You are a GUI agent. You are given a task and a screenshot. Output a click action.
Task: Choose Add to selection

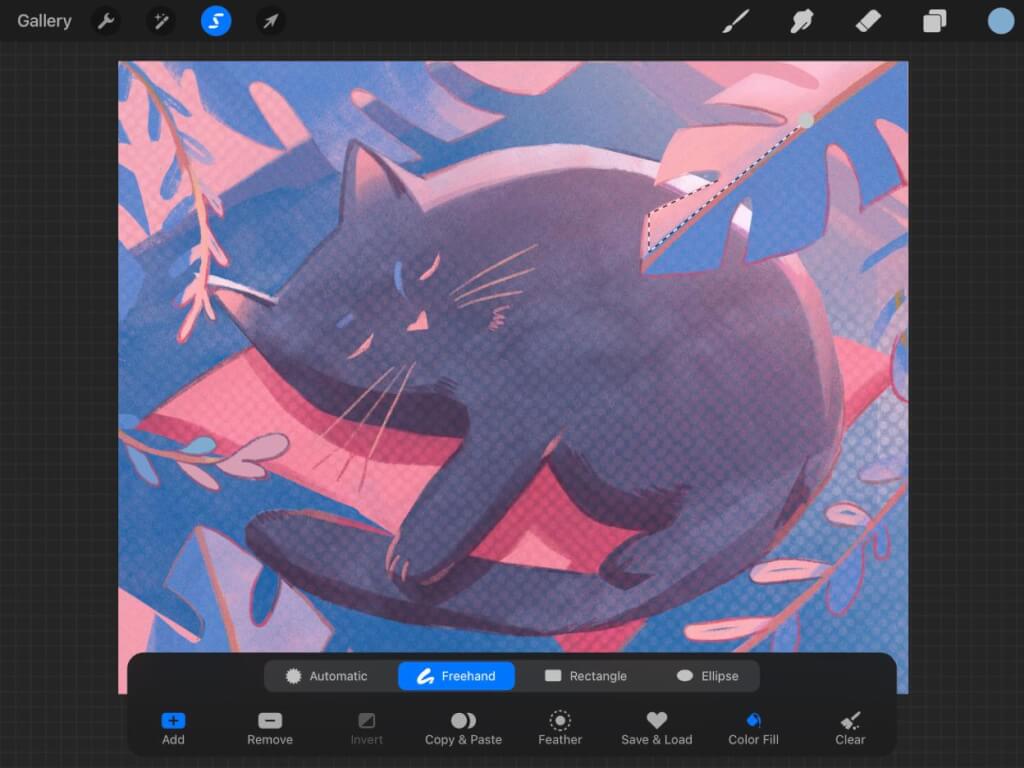tap(173, 728)
